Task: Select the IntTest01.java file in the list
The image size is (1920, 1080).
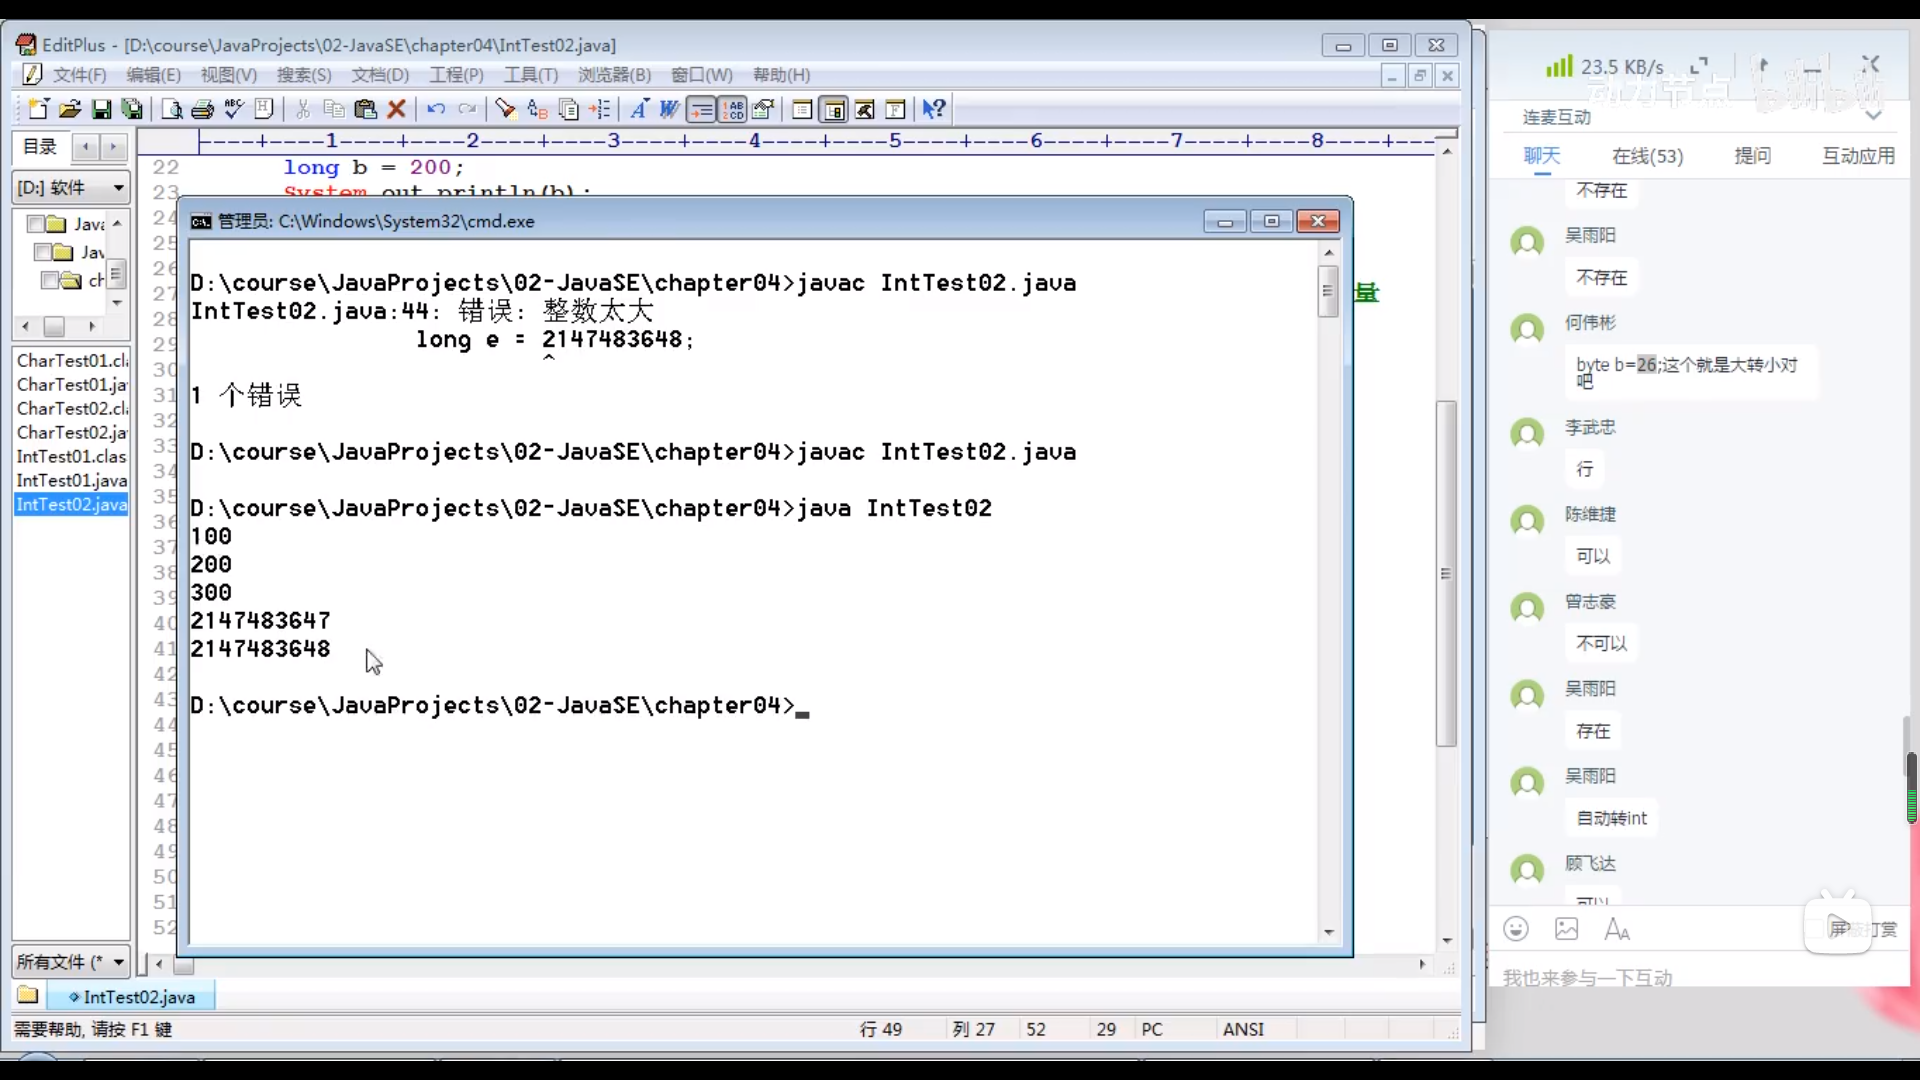Action: click(71, 480)
